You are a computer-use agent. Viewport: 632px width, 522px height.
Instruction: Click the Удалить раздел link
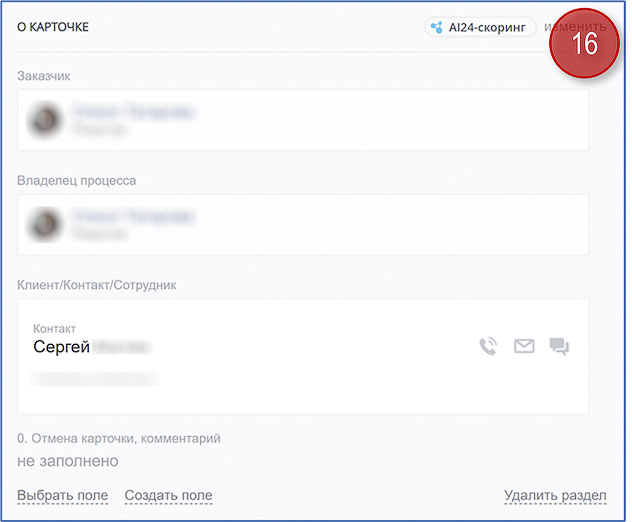tap(555, 495)
